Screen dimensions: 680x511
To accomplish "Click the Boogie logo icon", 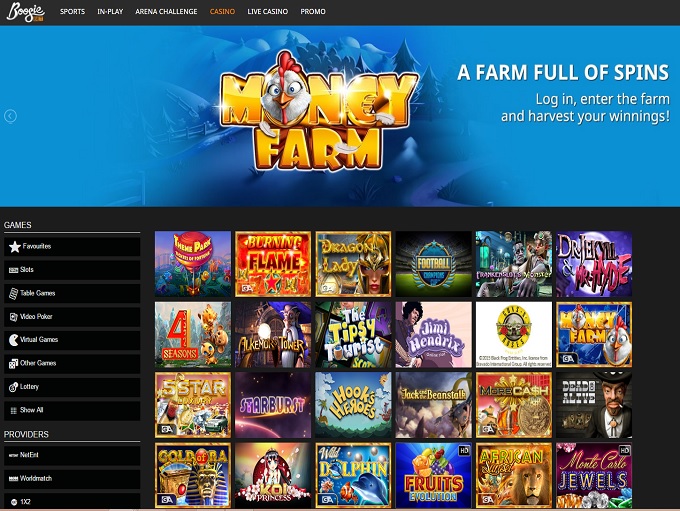I will click(26, 12).
